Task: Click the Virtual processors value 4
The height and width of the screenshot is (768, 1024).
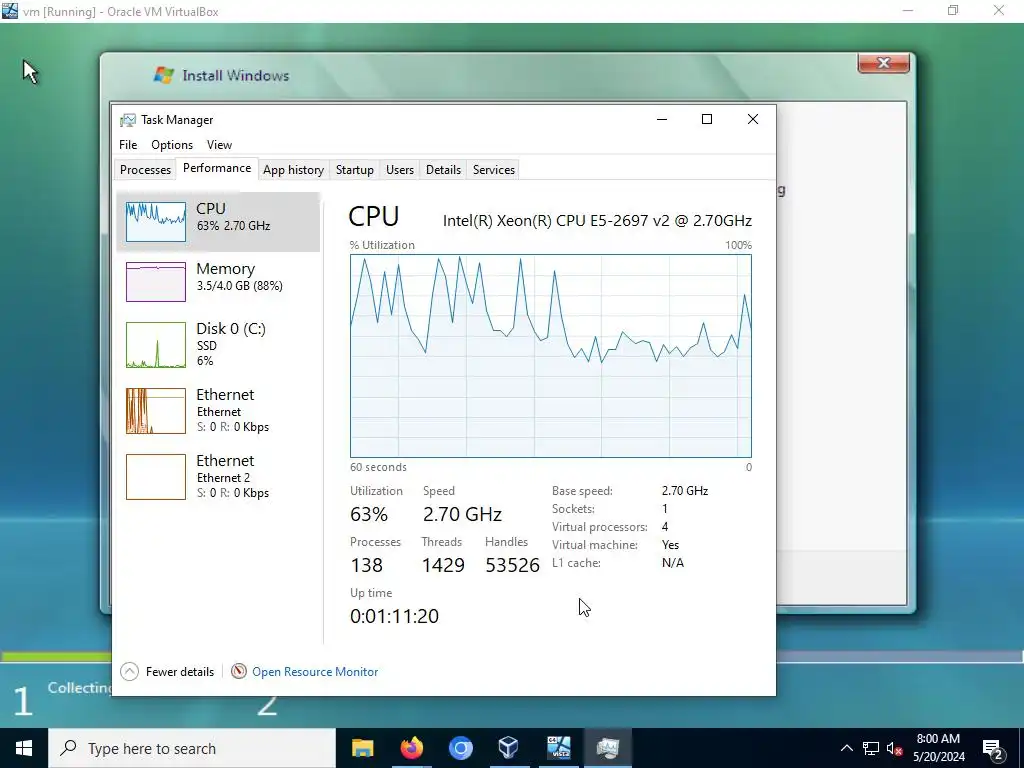Action: [665, 527]
